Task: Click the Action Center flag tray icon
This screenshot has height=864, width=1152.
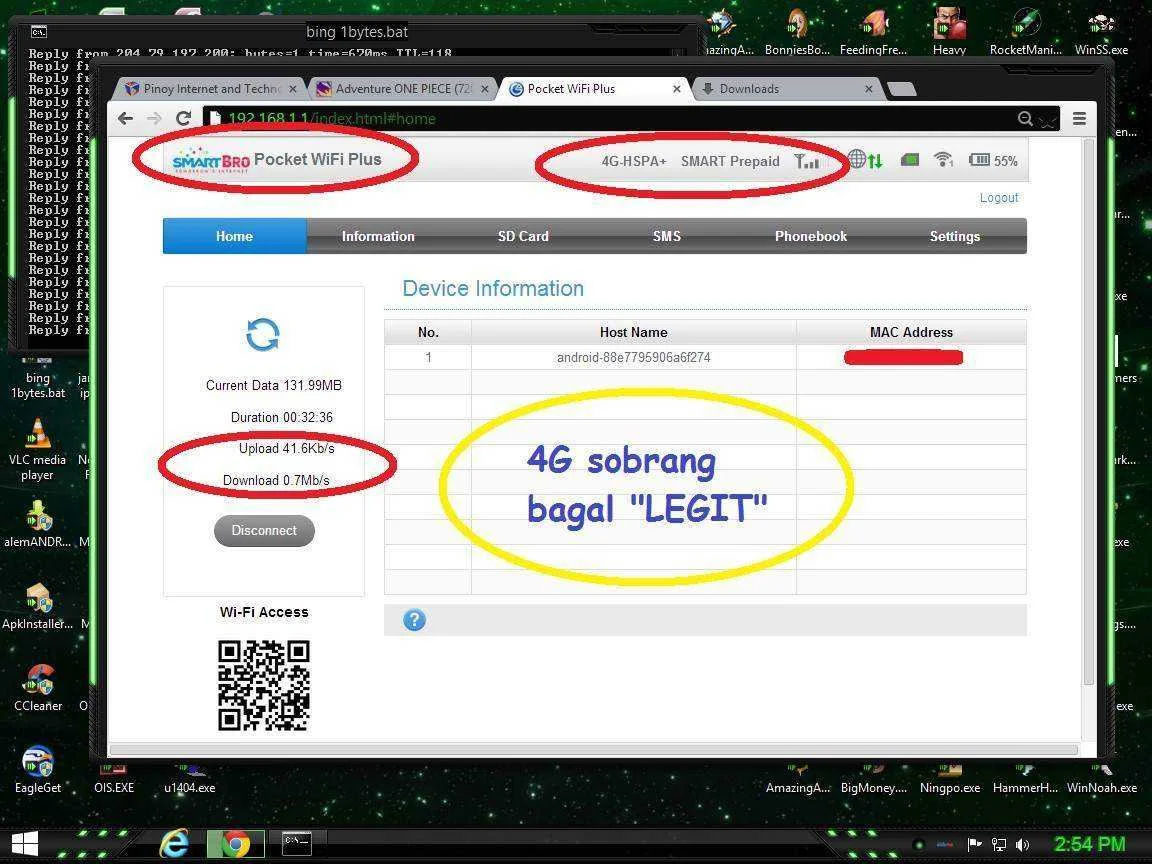Action: click(974, 845)
